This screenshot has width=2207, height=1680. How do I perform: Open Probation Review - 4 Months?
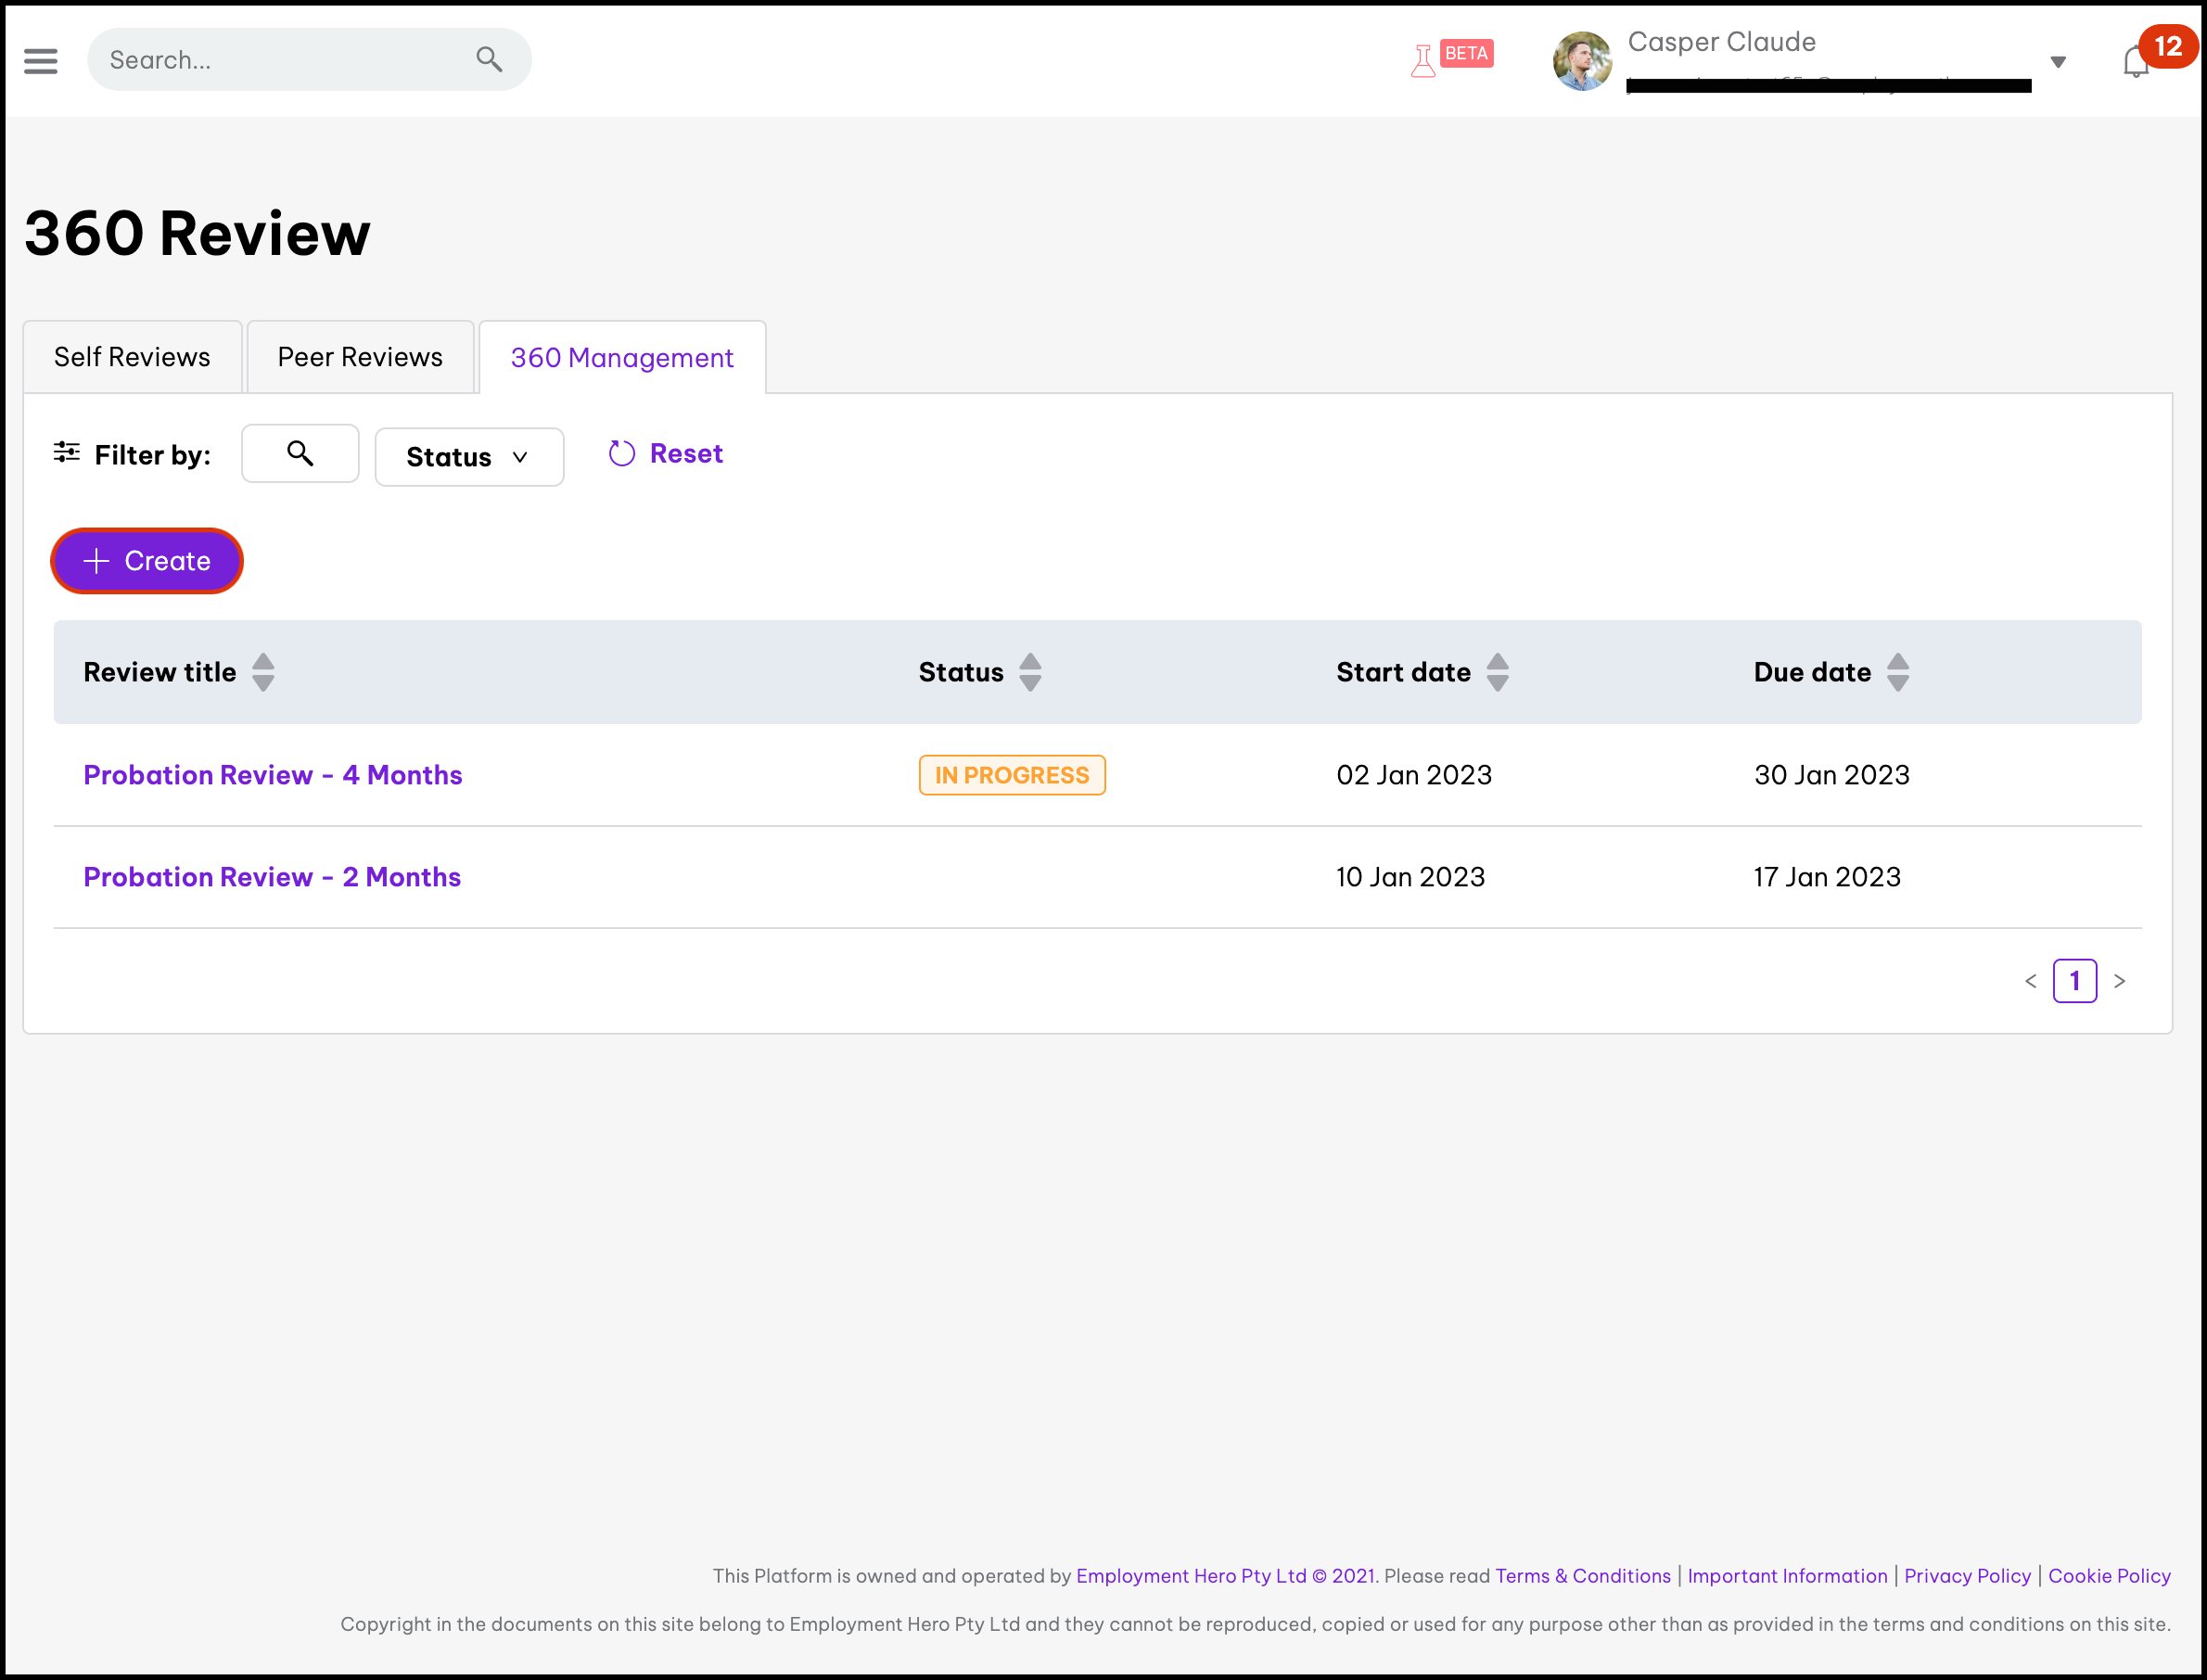[273, 775]
